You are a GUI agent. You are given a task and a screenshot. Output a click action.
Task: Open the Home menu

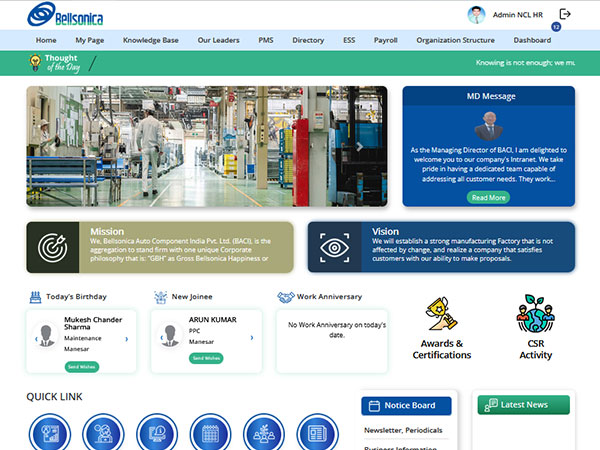click(46, 40)
